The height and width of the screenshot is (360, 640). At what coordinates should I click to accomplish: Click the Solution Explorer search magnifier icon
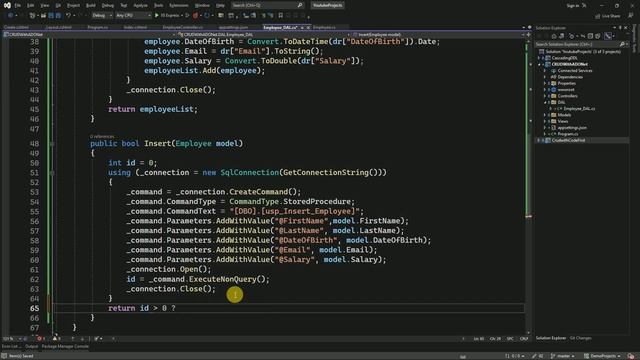(622, 44)
